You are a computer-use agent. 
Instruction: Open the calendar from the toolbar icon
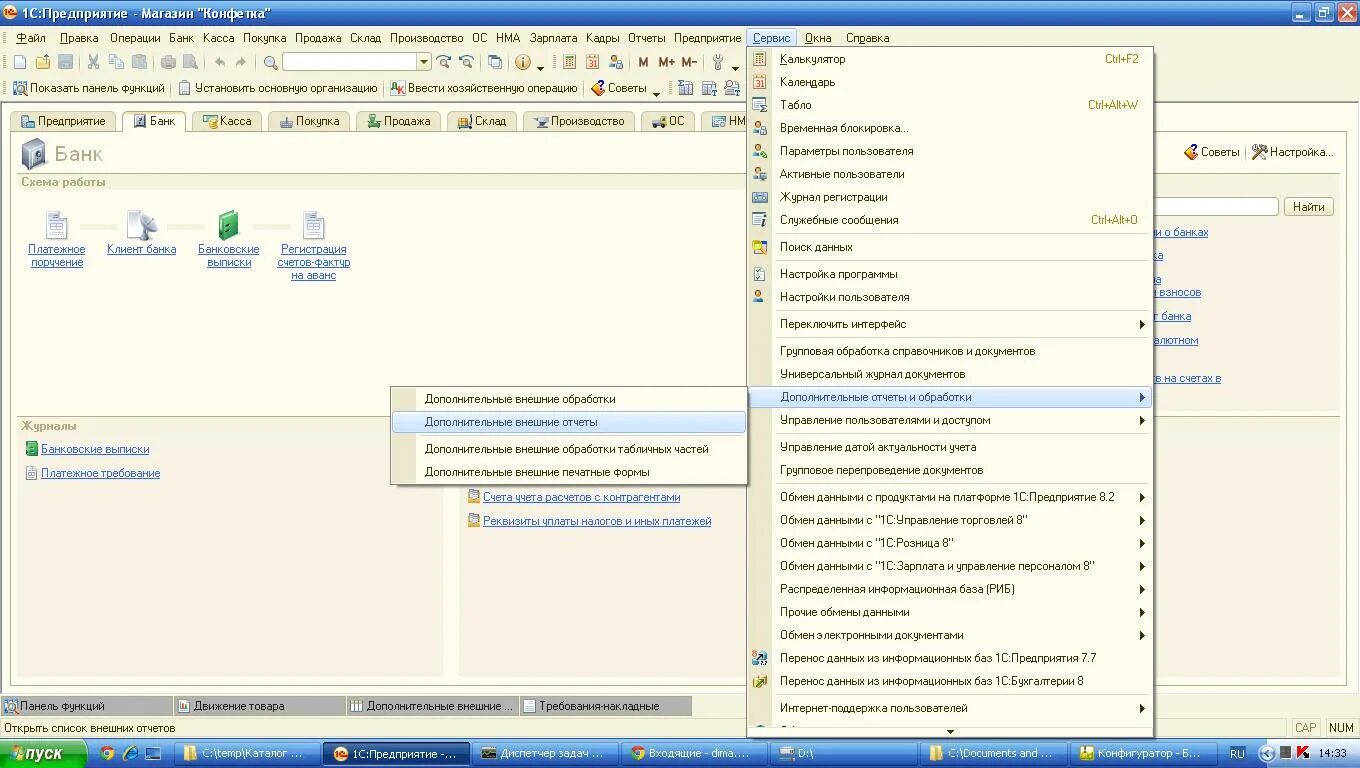[592, 62]
